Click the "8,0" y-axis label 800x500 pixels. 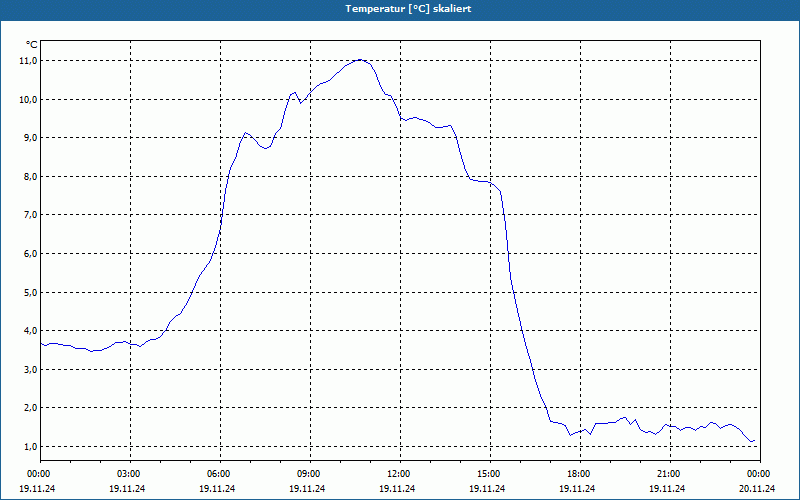tap(30, 177)
